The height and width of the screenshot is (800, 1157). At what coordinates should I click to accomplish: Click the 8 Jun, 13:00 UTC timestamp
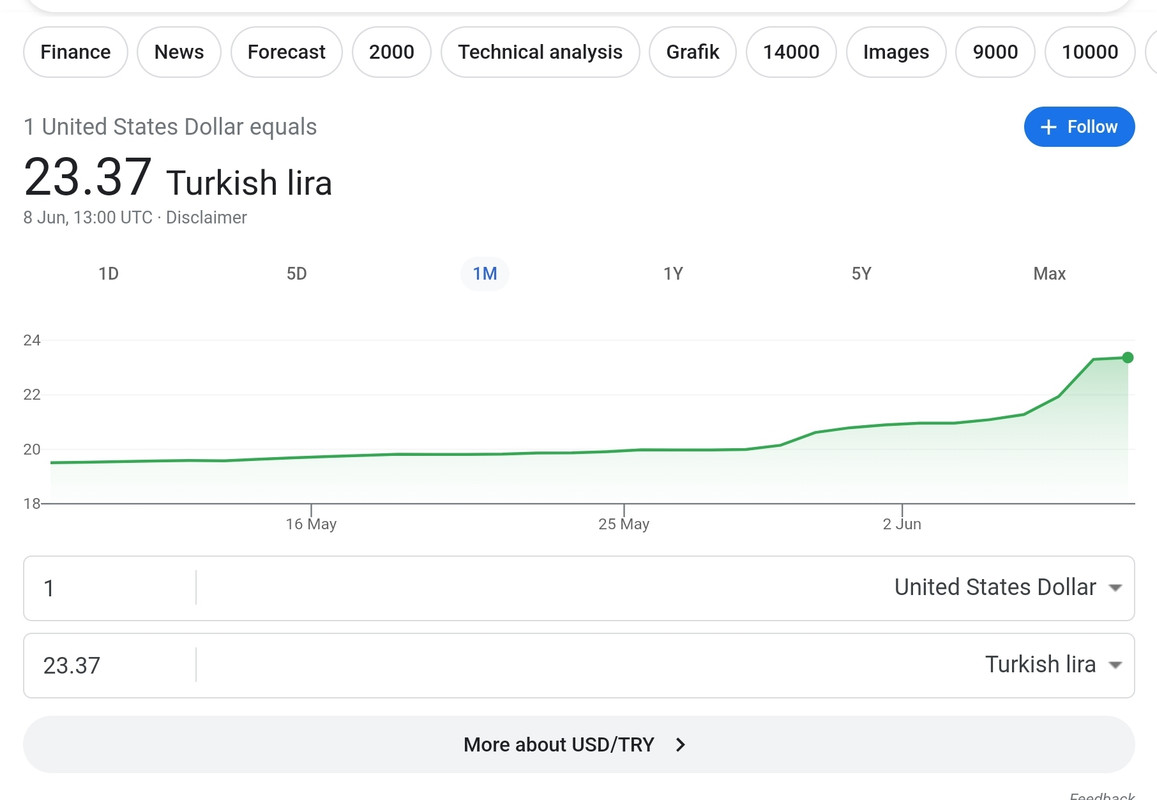click(x=88, y=218)
